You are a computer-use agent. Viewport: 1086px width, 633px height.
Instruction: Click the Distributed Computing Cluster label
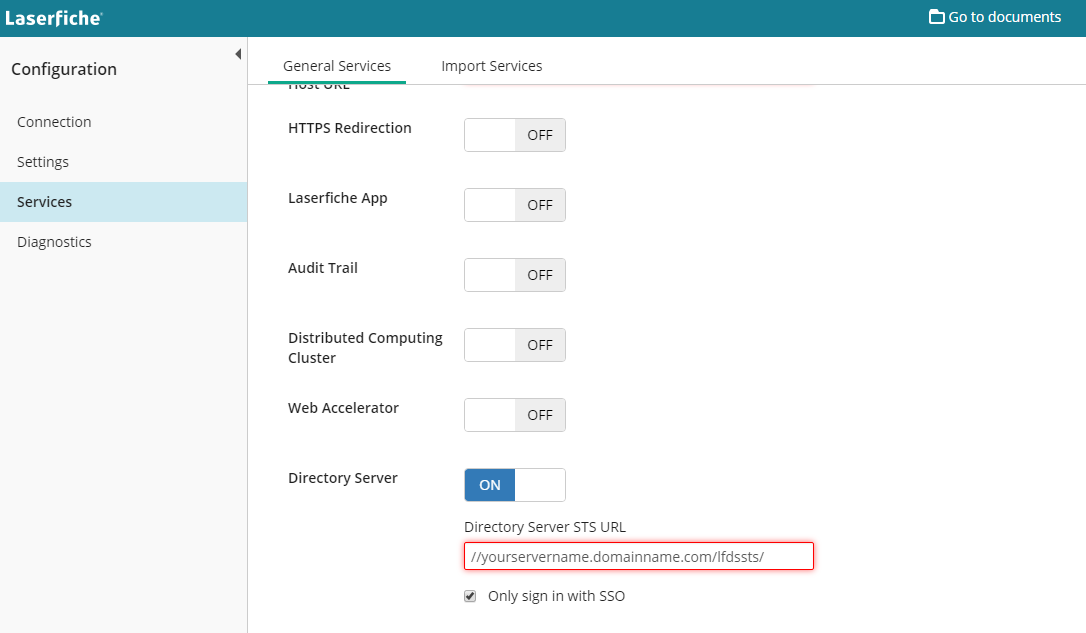(x=365, y=348)
